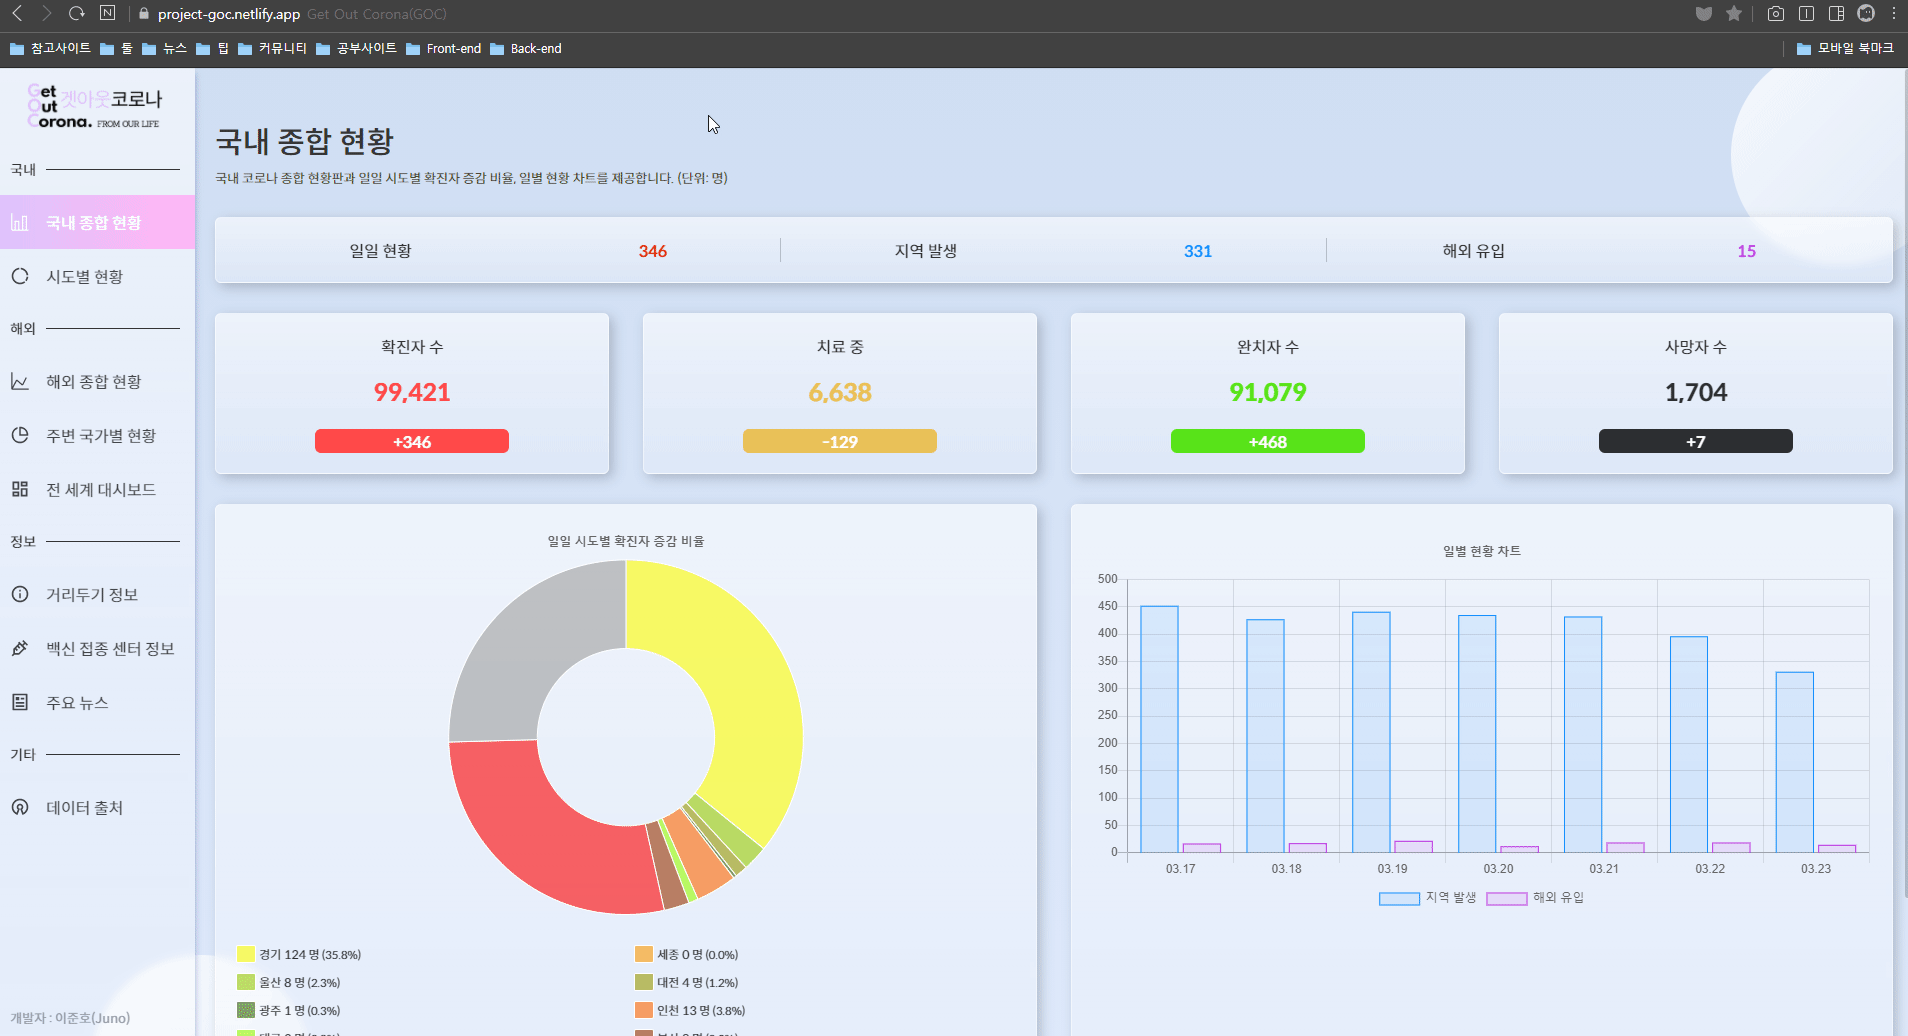Screen dimensions: 1908x1036
Task: Reload the page with the refresh icon
Action: (x=77, y=14)
